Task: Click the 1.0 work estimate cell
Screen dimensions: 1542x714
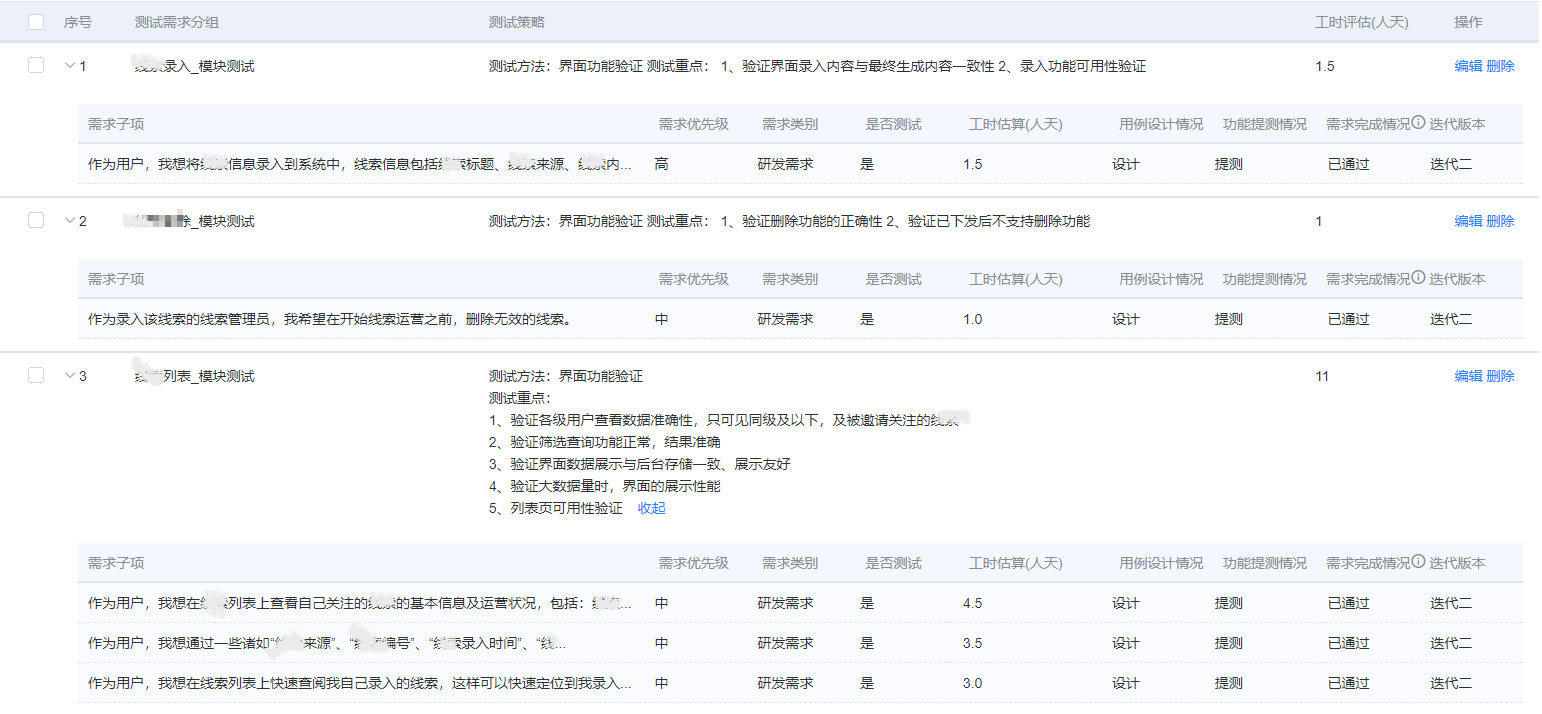Action: (x=972, y=319)
